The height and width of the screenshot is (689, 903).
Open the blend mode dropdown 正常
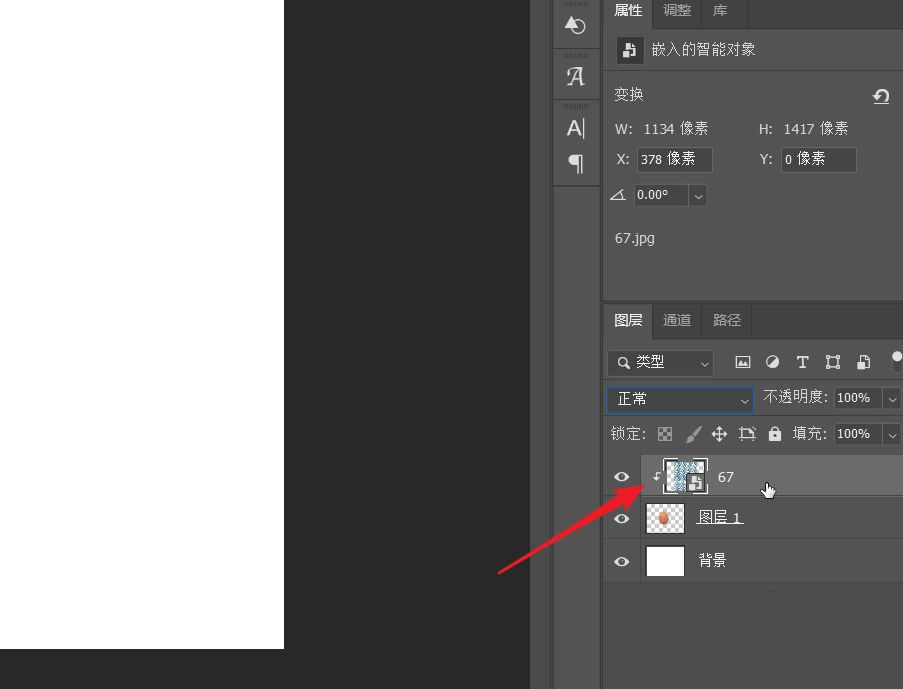(x=680, y=399)
